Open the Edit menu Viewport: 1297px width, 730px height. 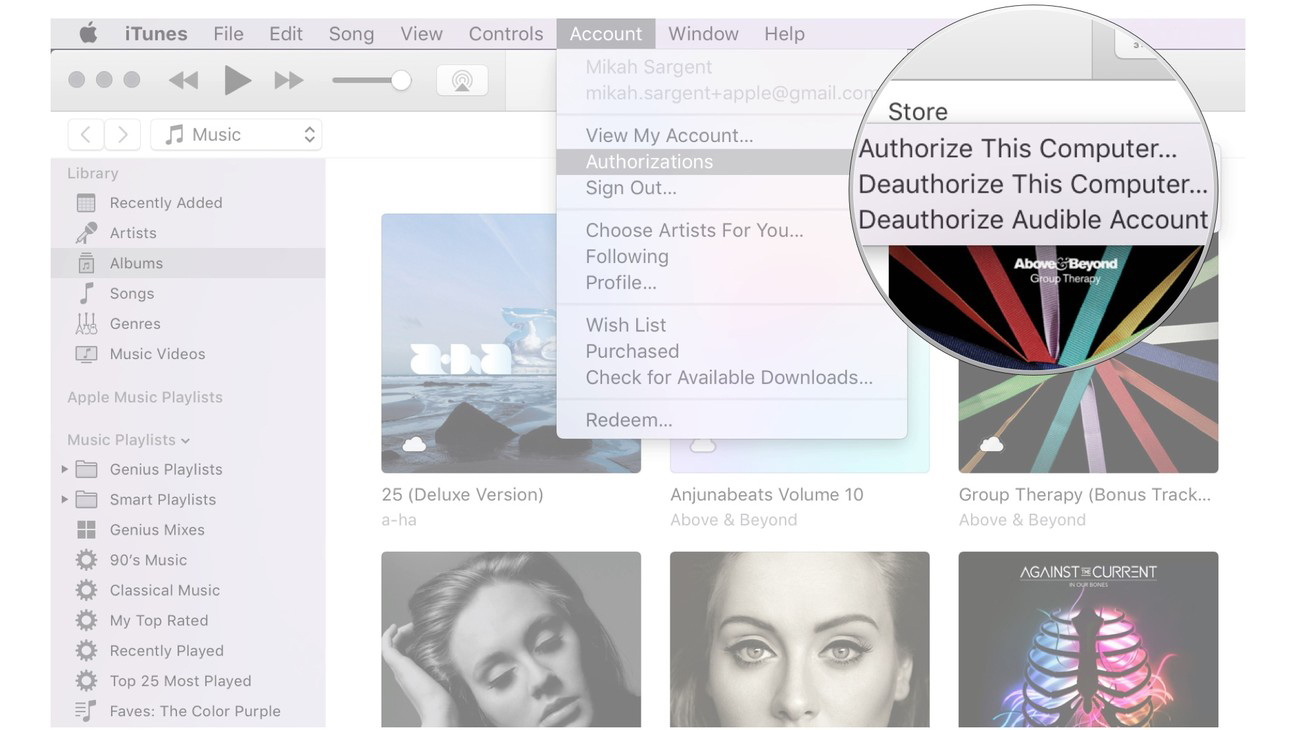(x=286, y=33)
